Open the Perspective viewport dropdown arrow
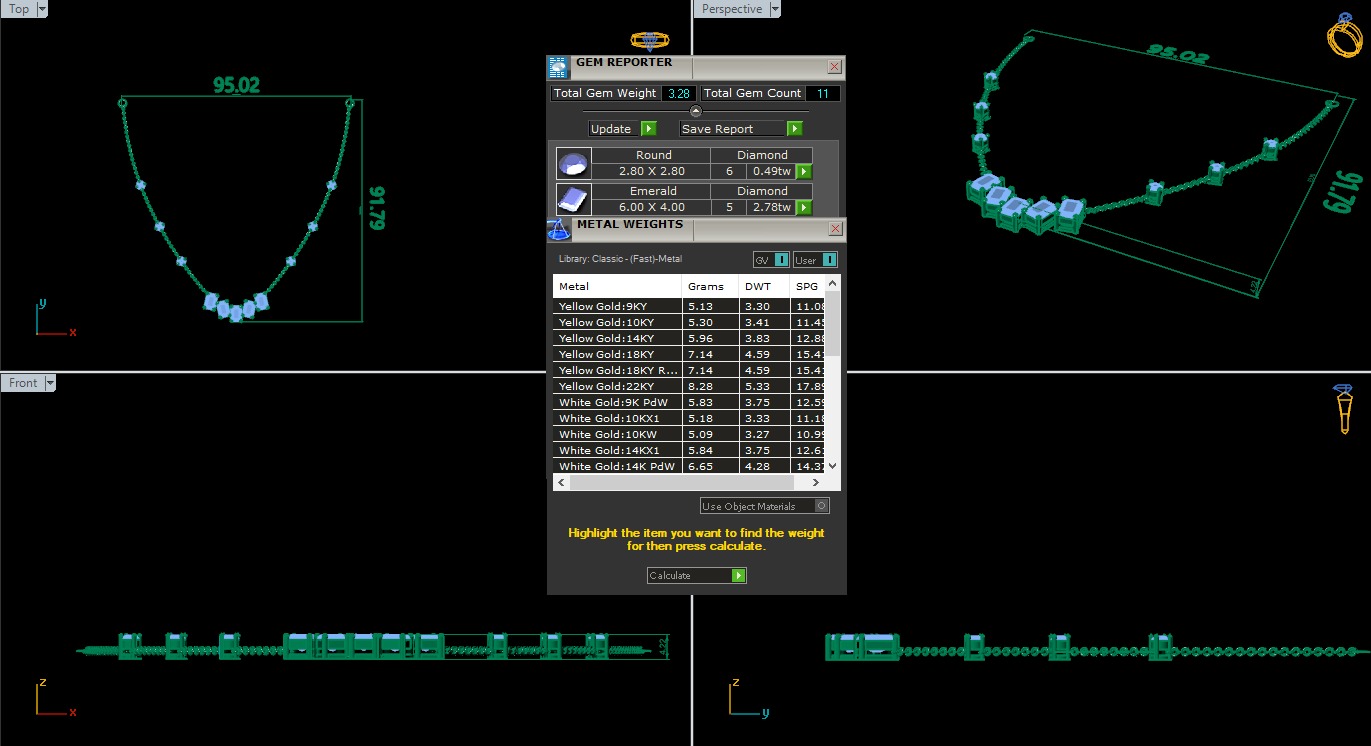The image size is (1371, 746). (774, 9)
